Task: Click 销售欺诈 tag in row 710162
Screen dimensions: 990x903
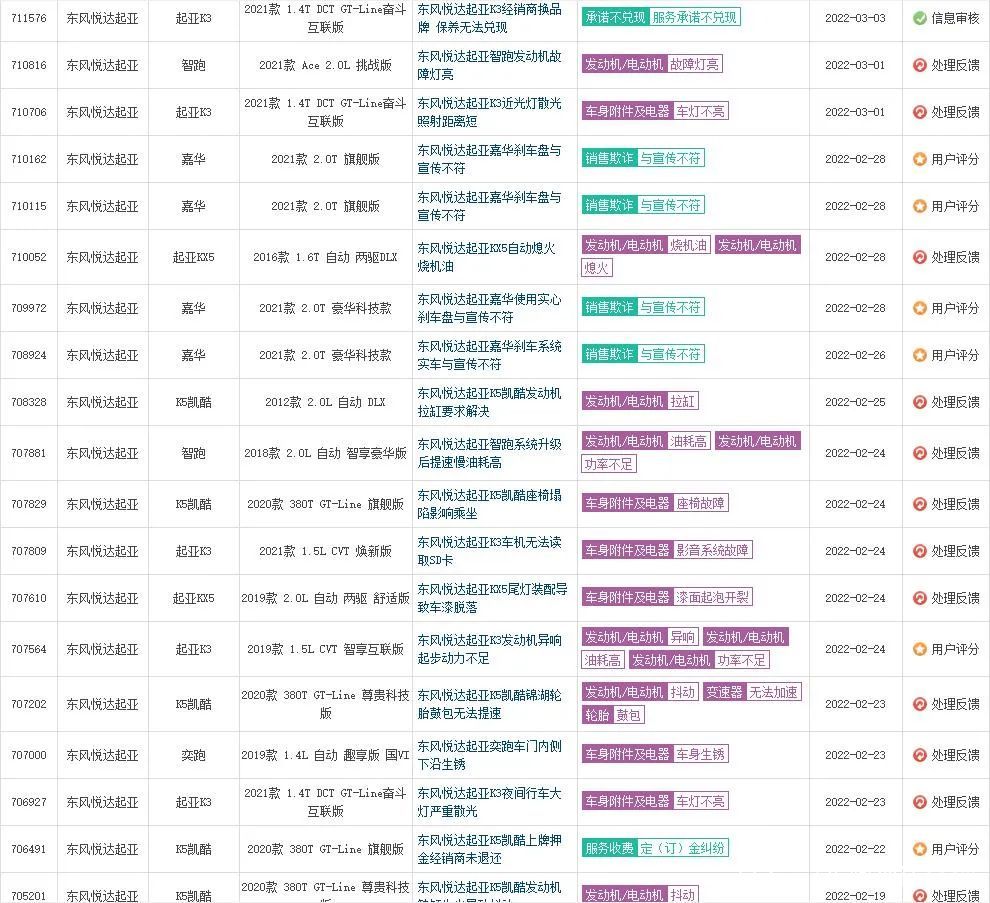Action: tap(609, 158)
